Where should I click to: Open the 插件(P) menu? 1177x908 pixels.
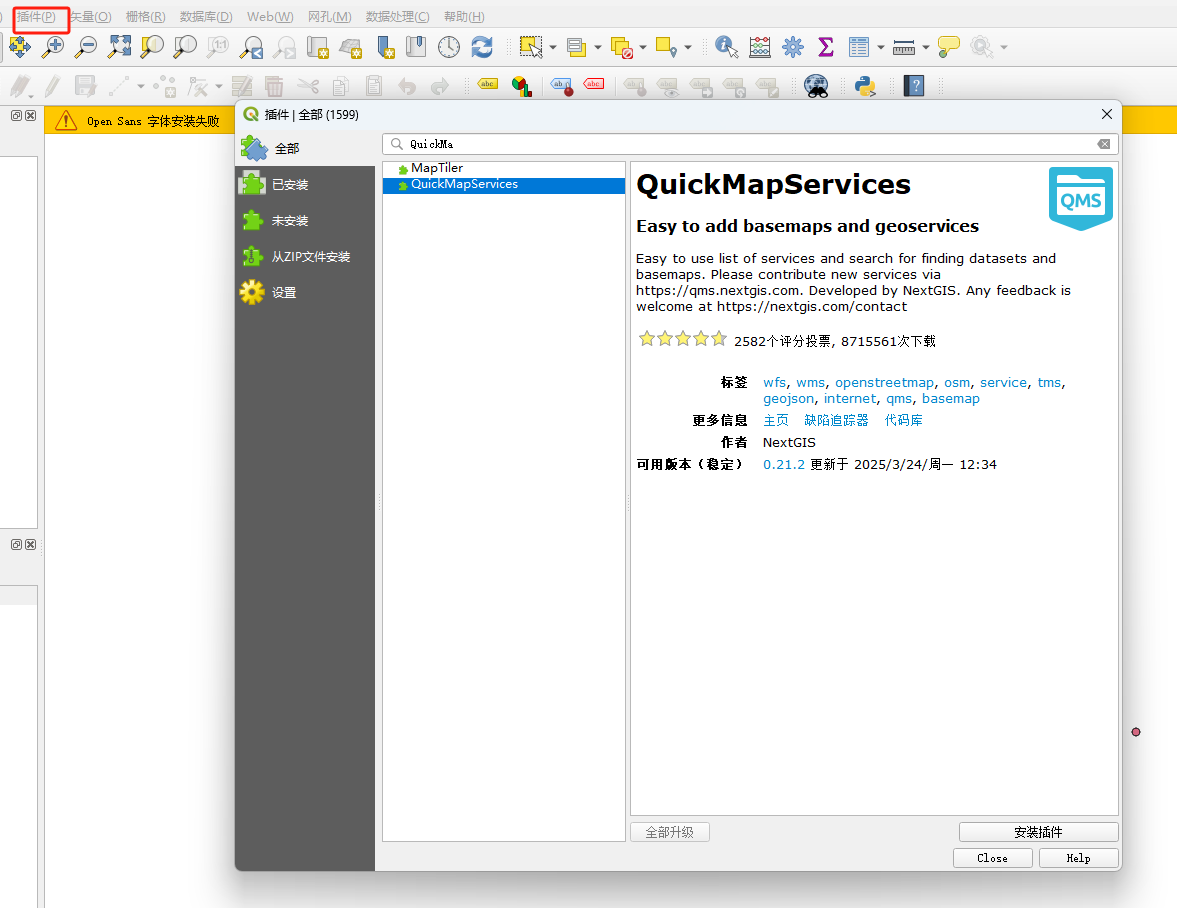coord(36,17)
